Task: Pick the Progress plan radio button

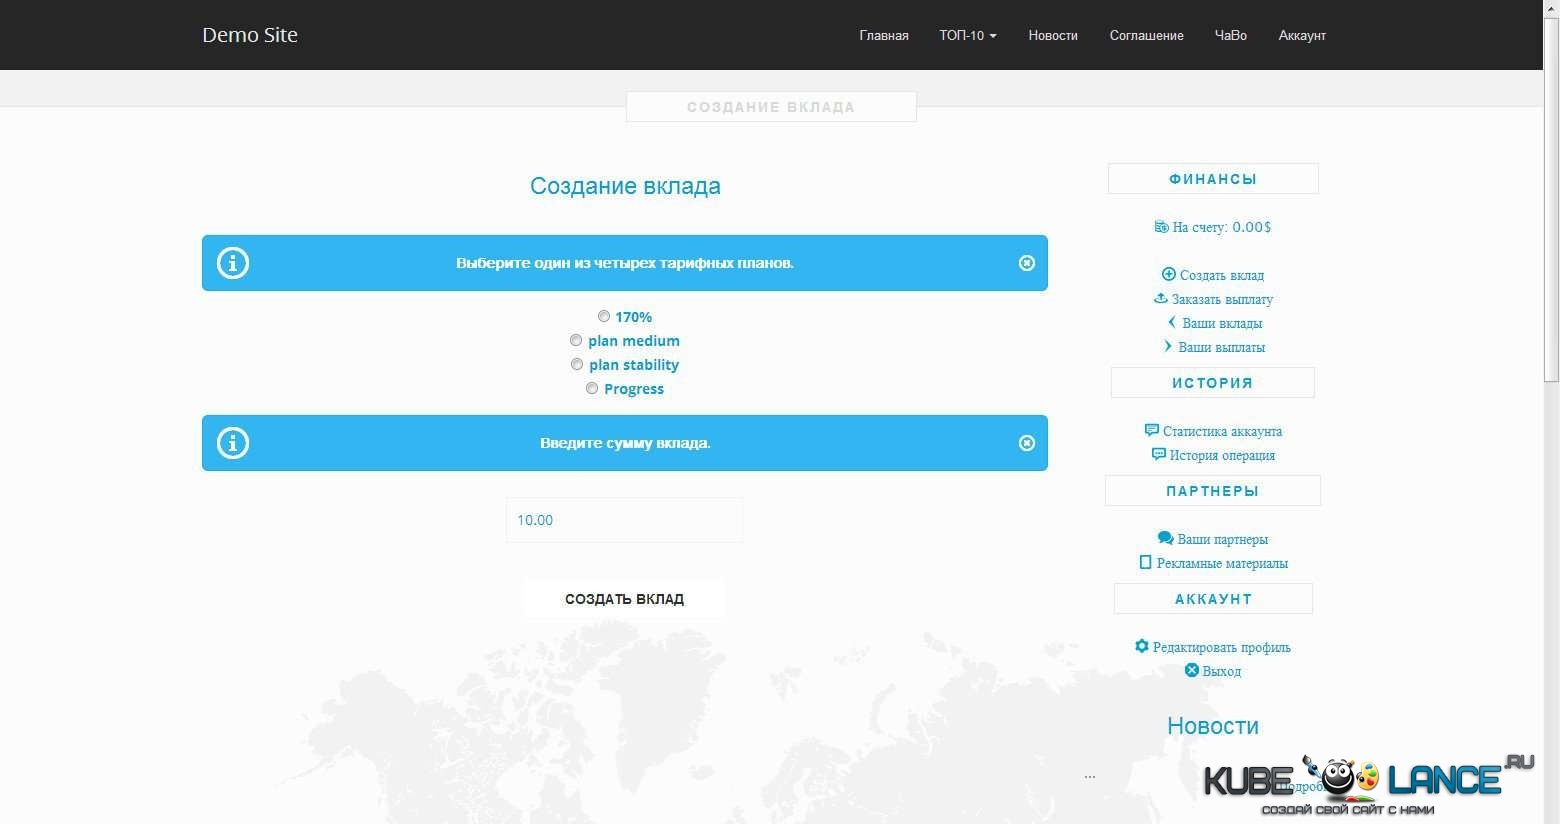Action: (x=592, y=388)
